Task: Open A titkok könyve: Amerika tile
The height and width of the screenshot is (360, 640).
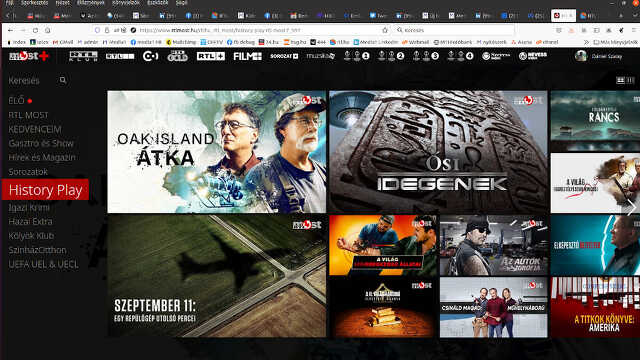Action: 596,307
